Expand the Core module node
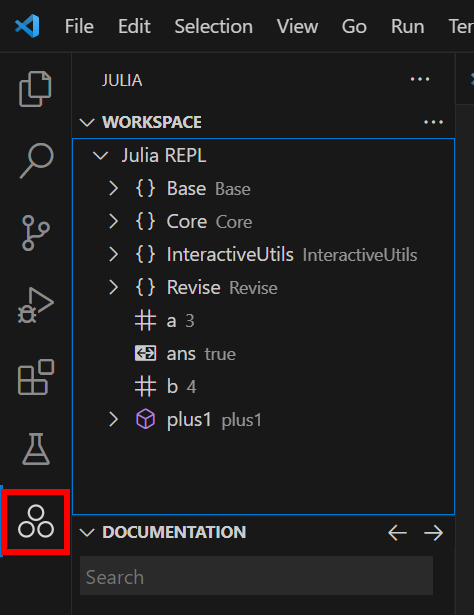This screenshot has height=615, width=474. (x=114, y=222)
